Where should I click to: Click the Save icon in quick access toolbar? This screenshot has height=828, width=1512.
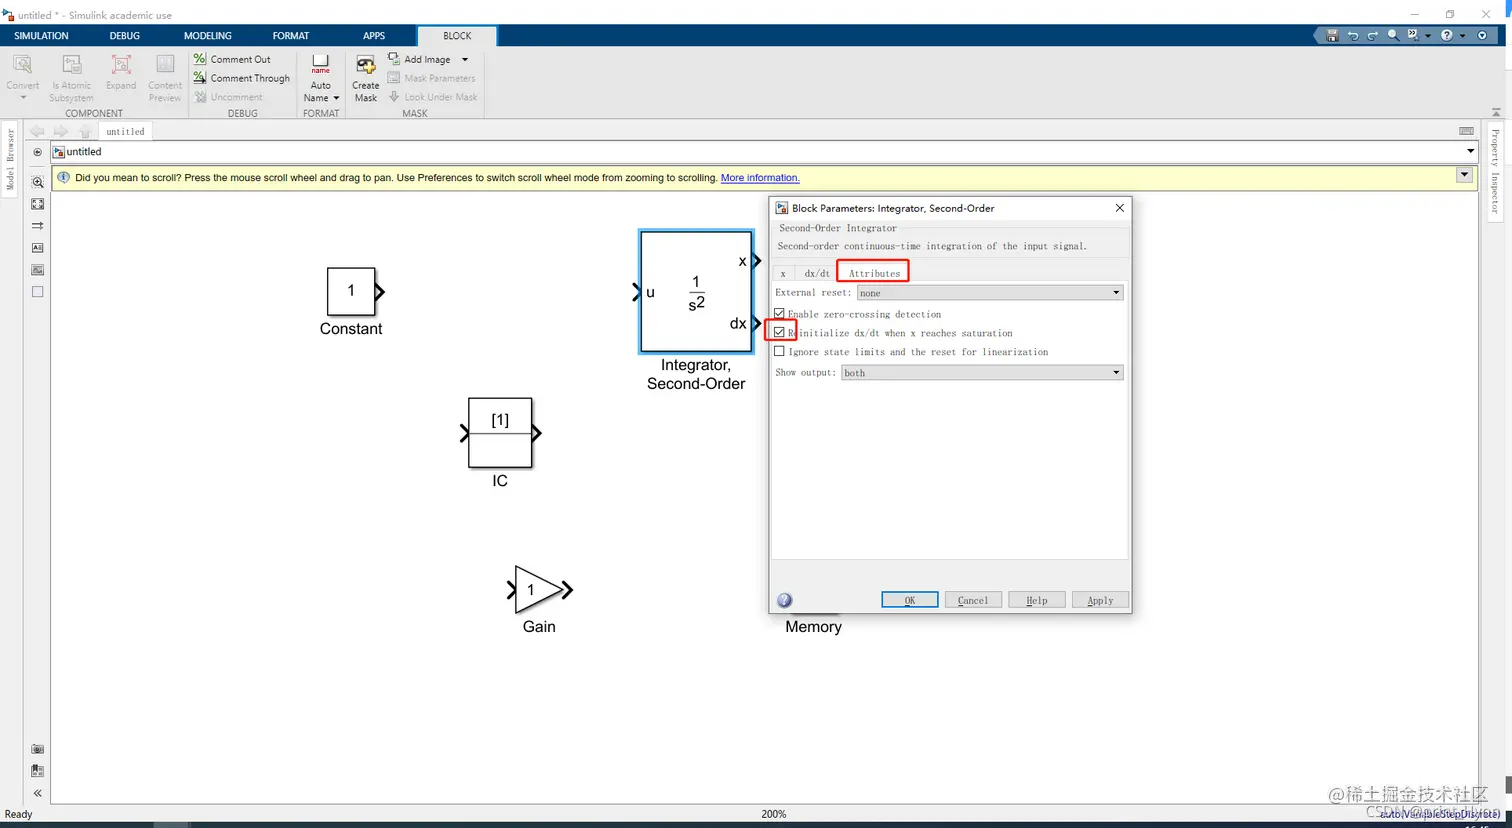tap(1332, 35)
